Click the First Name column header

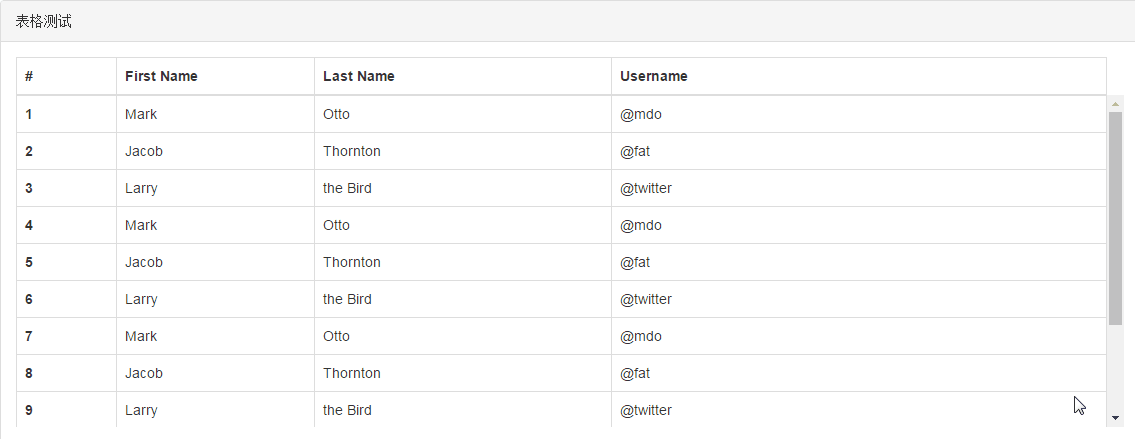(x=161, y=76)
